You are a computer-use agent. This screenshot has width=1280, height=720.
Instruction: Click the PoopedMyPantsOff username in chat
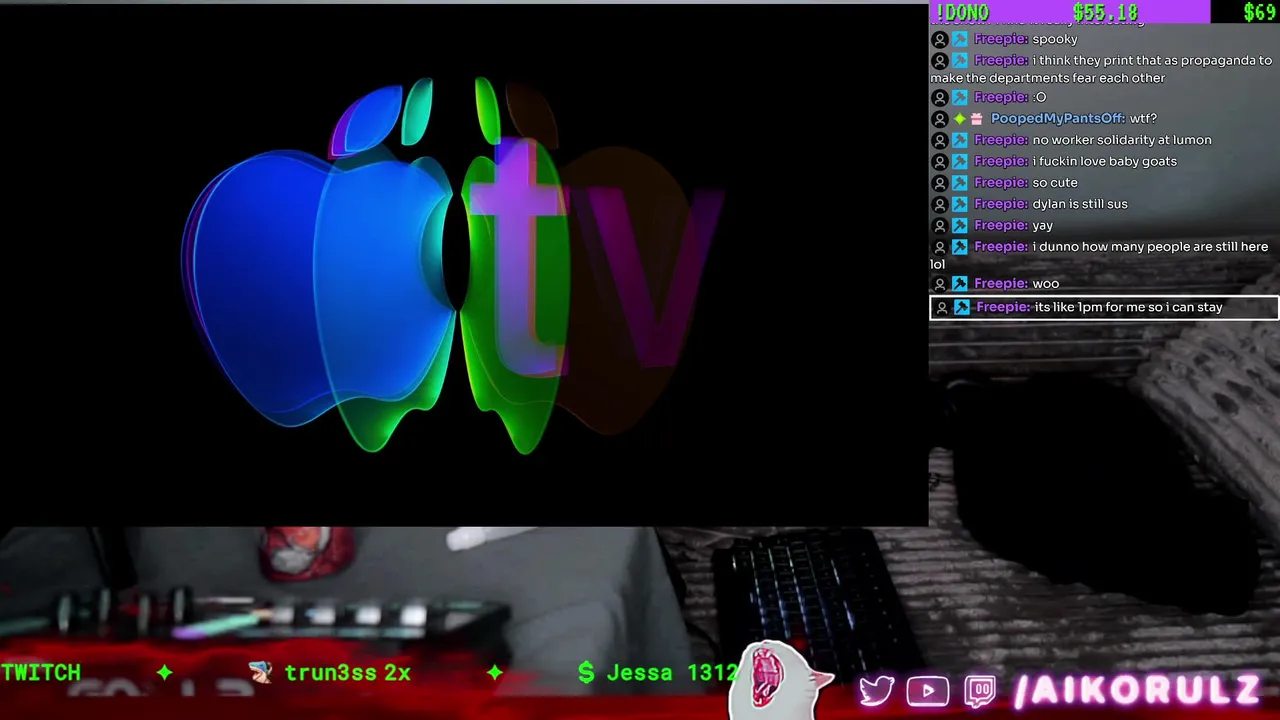[x=1058, y=119]
